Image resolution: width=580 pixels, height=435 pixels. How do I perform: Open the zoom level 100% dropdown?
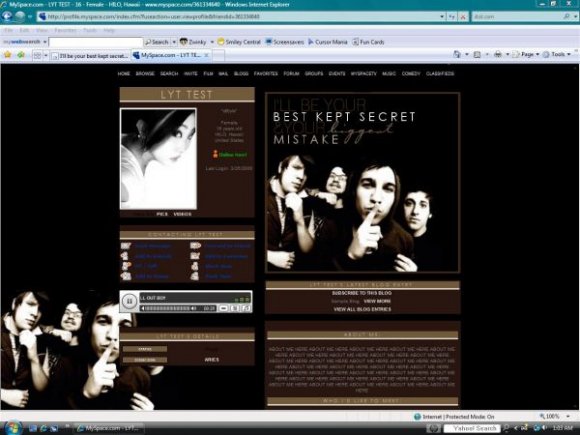568,416
